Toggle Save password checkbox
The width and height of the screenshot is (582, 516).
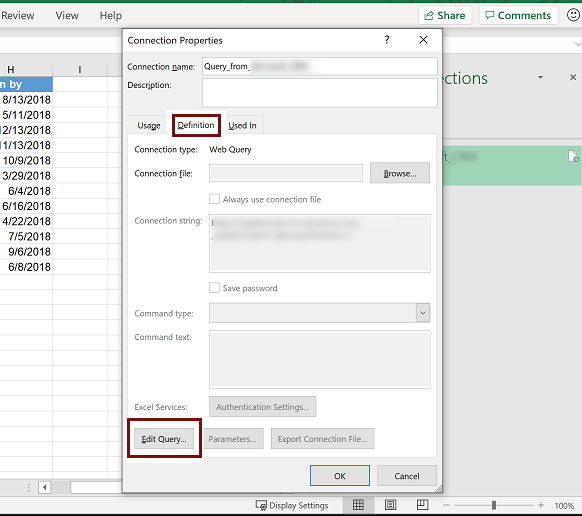pyautogui.click(x=214, y=288)
